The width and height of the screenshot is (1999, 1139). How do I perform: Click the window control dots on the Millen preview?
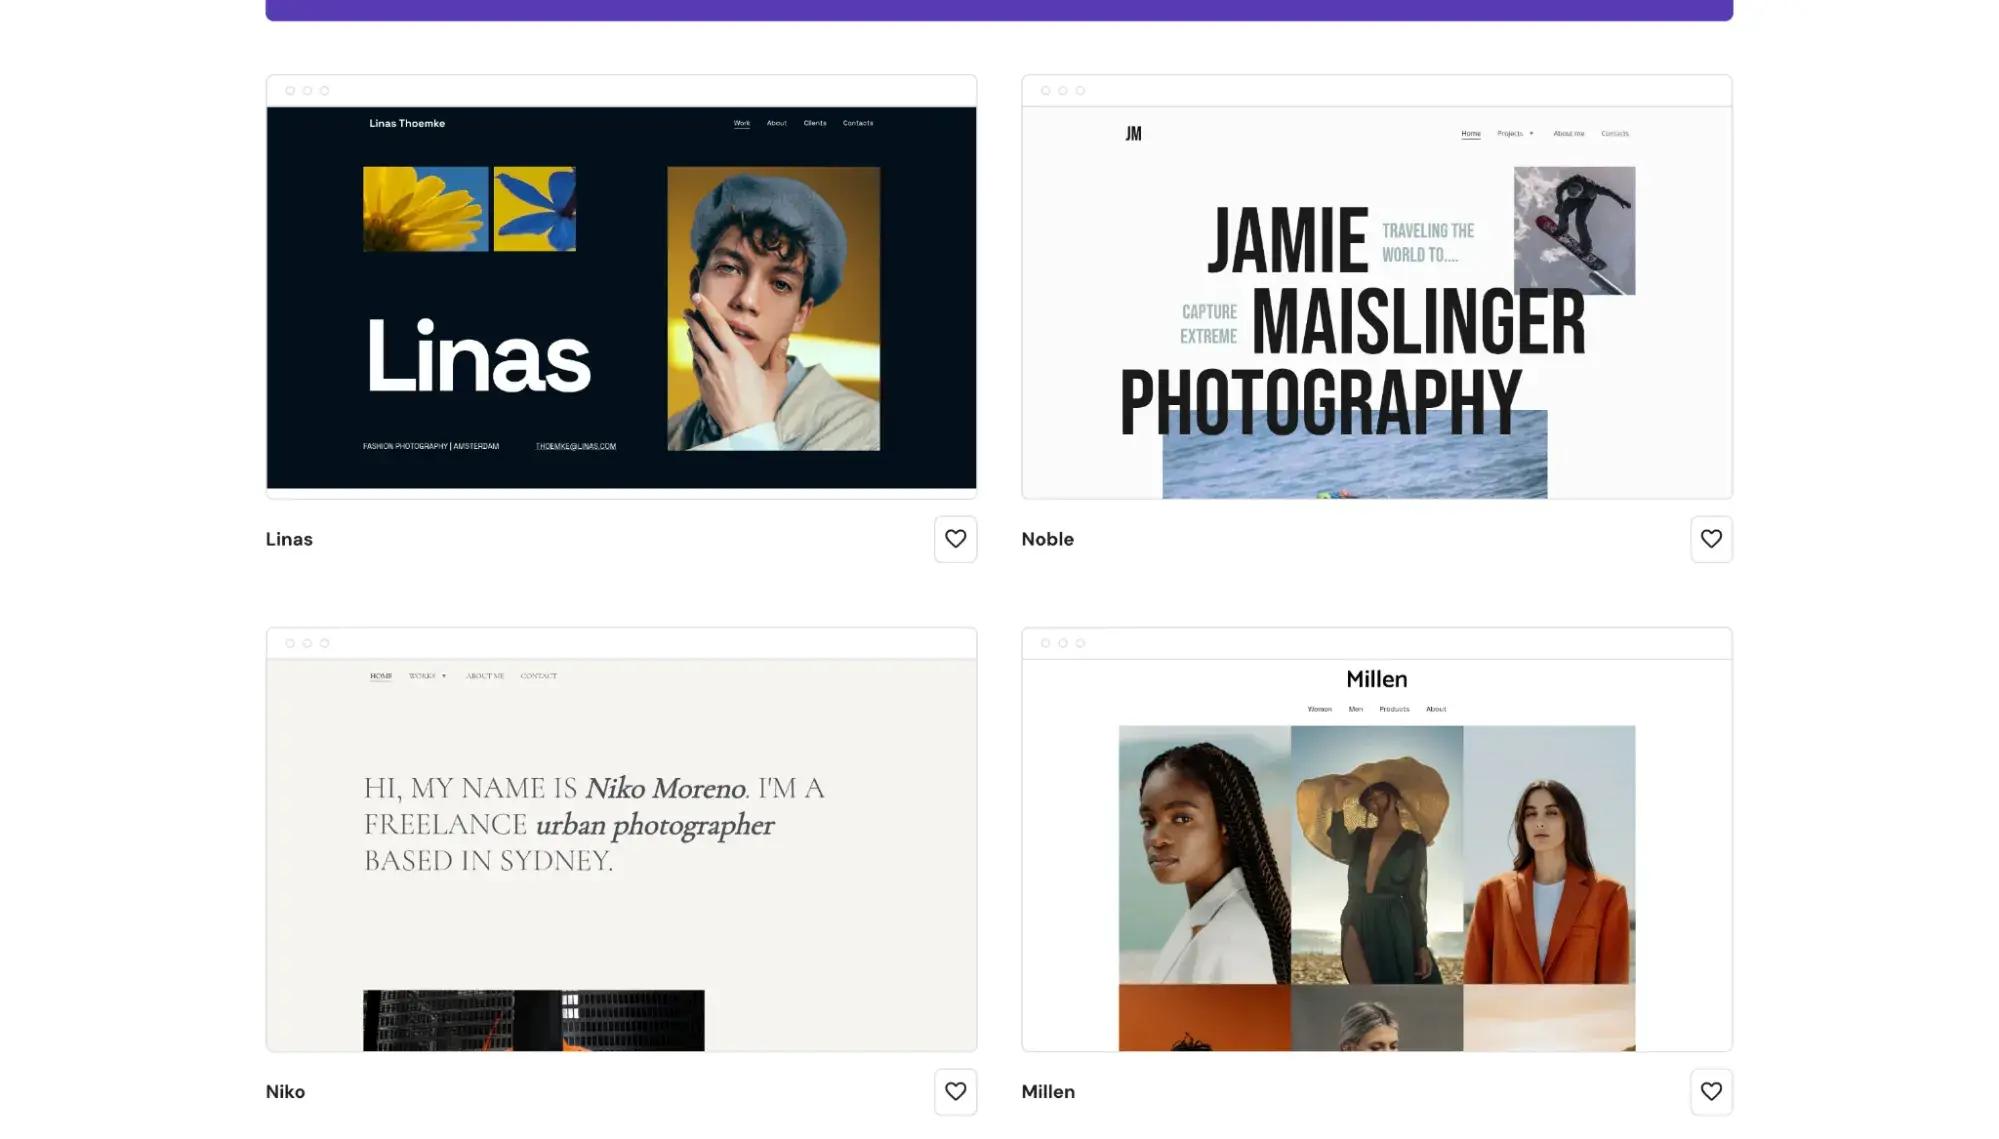click(1061, 644)
